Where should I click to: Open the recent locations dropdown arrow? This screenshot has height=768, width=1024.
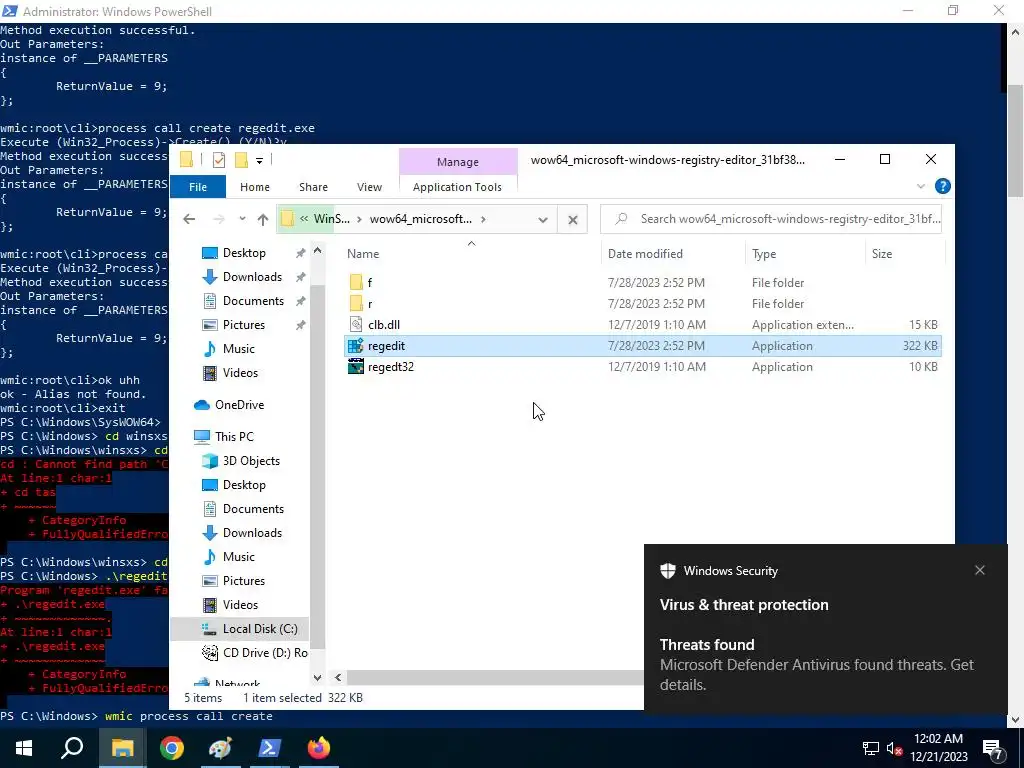tap(242, 219)
